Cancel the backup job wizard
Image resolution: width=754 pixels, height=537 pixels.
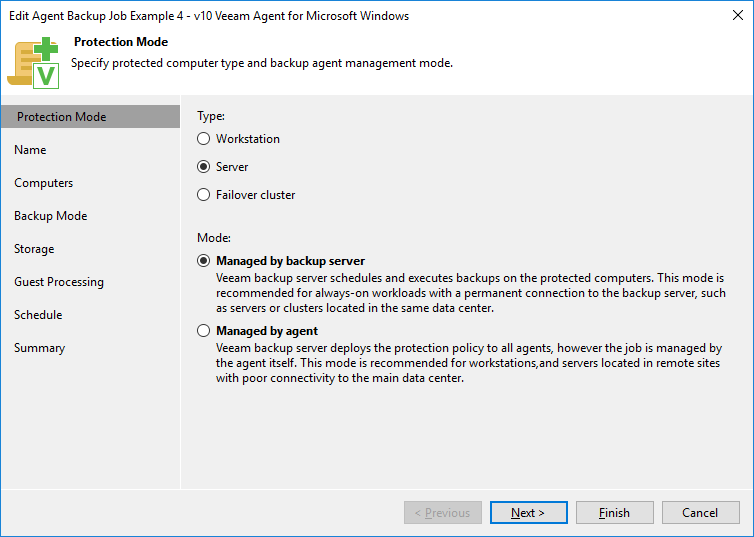(701, 512)
